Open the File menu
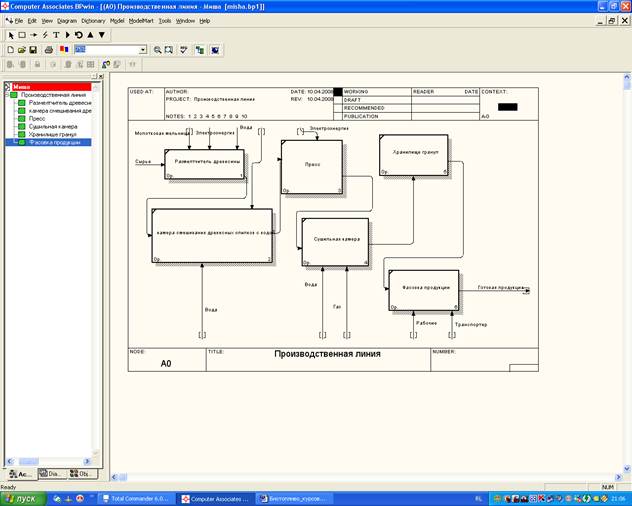The width and height of the screenshot is (632, 506). tap(19, 21)
